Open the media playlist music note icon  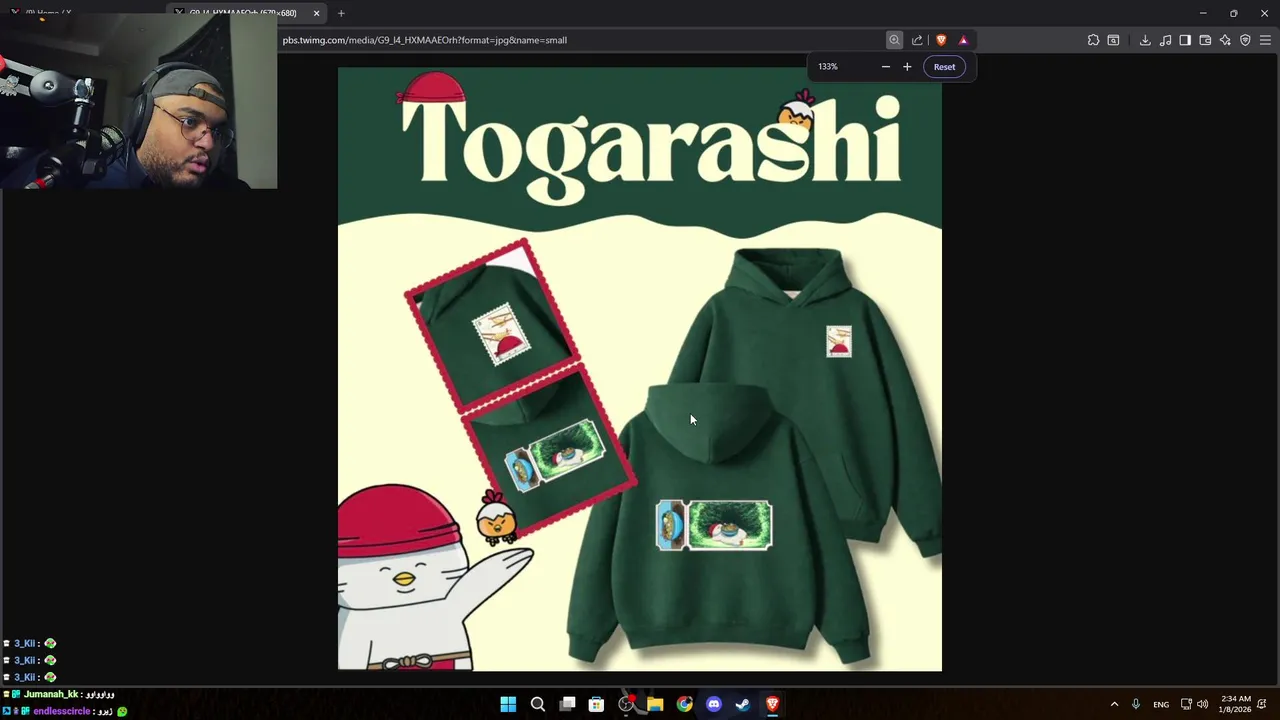coord(1165,40)
